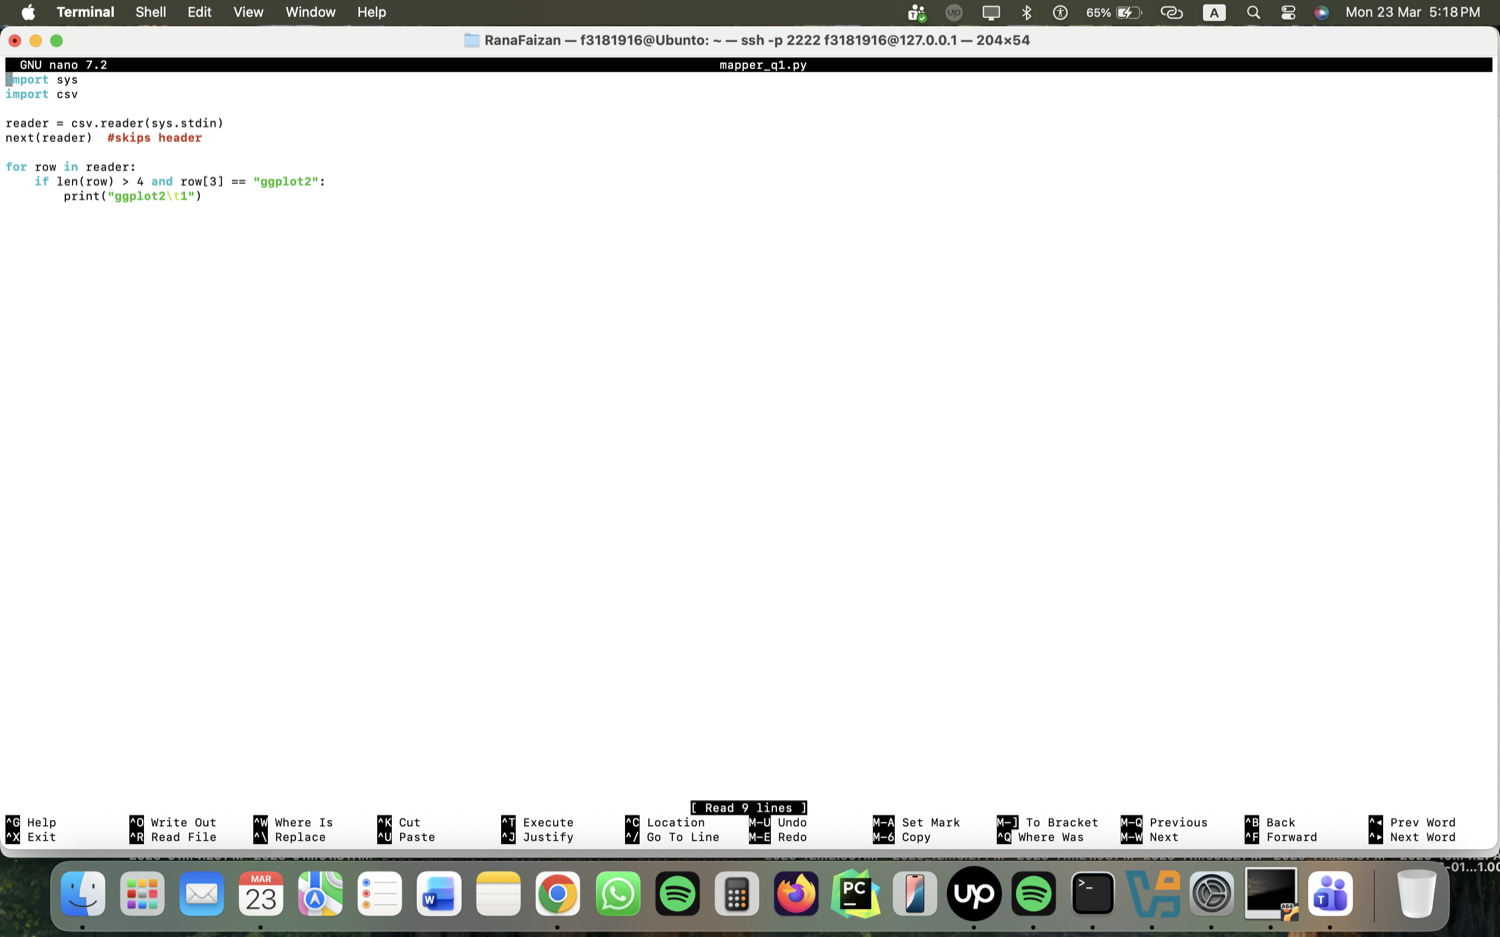
Task: Open the Bluetooth status menu
Action: (1026, 13)
